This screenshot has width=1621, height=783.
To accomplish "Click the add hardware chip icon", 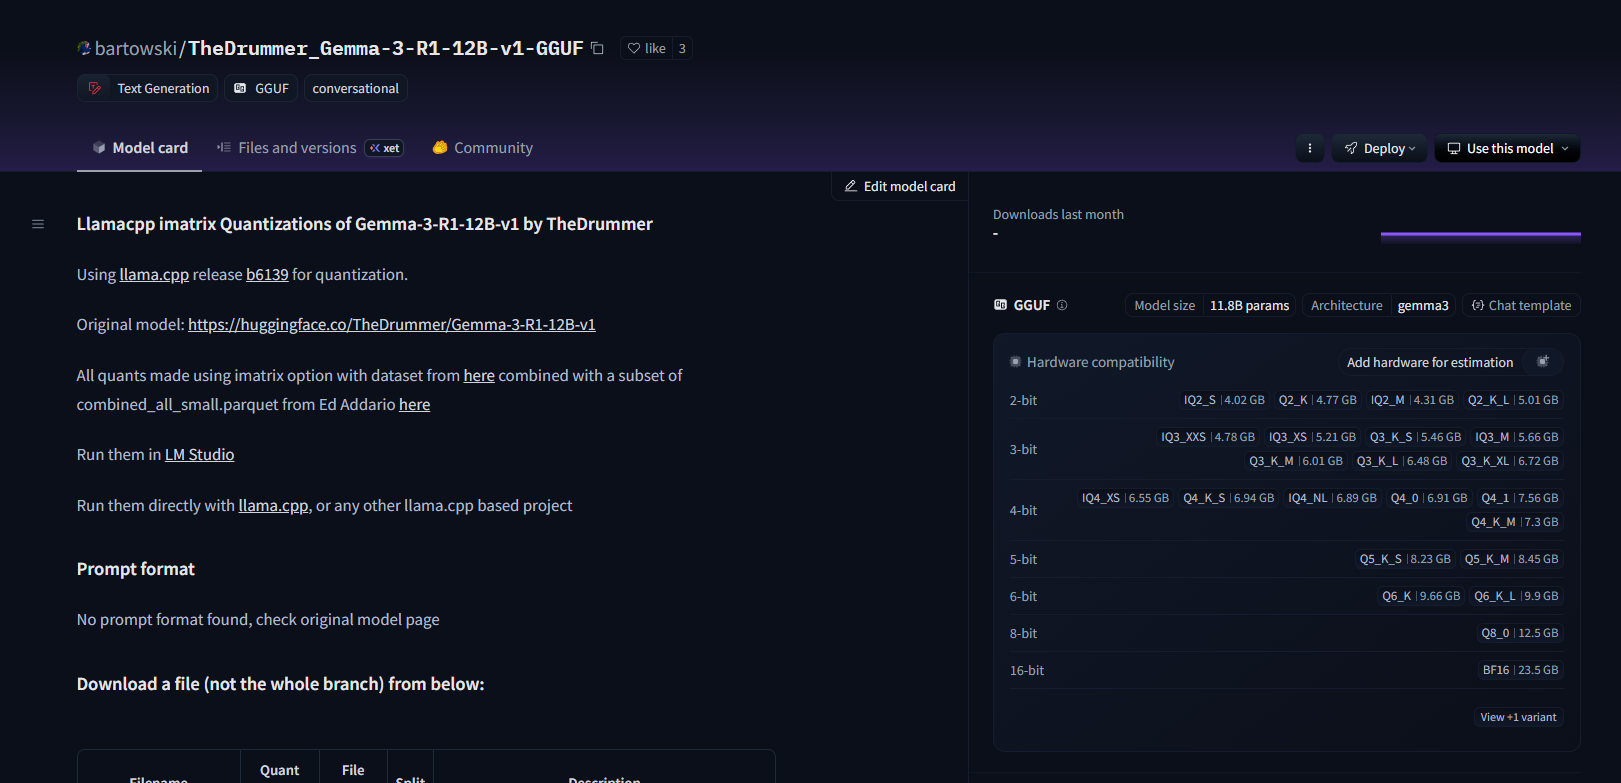I will [x=1543, y=361].
